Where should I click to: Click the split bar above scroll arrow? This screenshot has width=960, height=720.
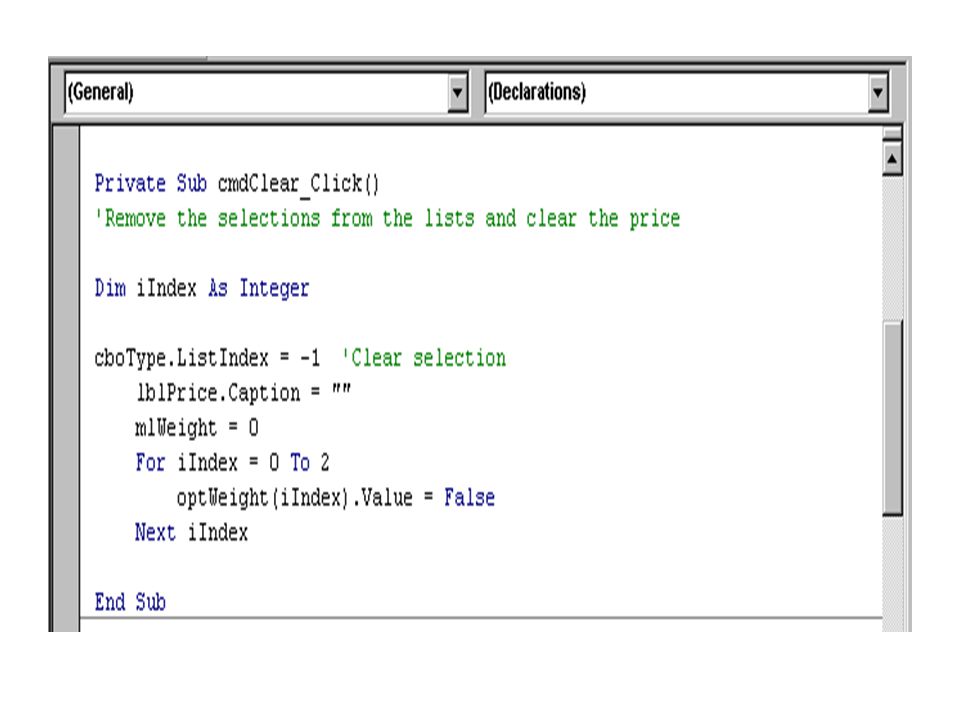(x=892, y=134)
